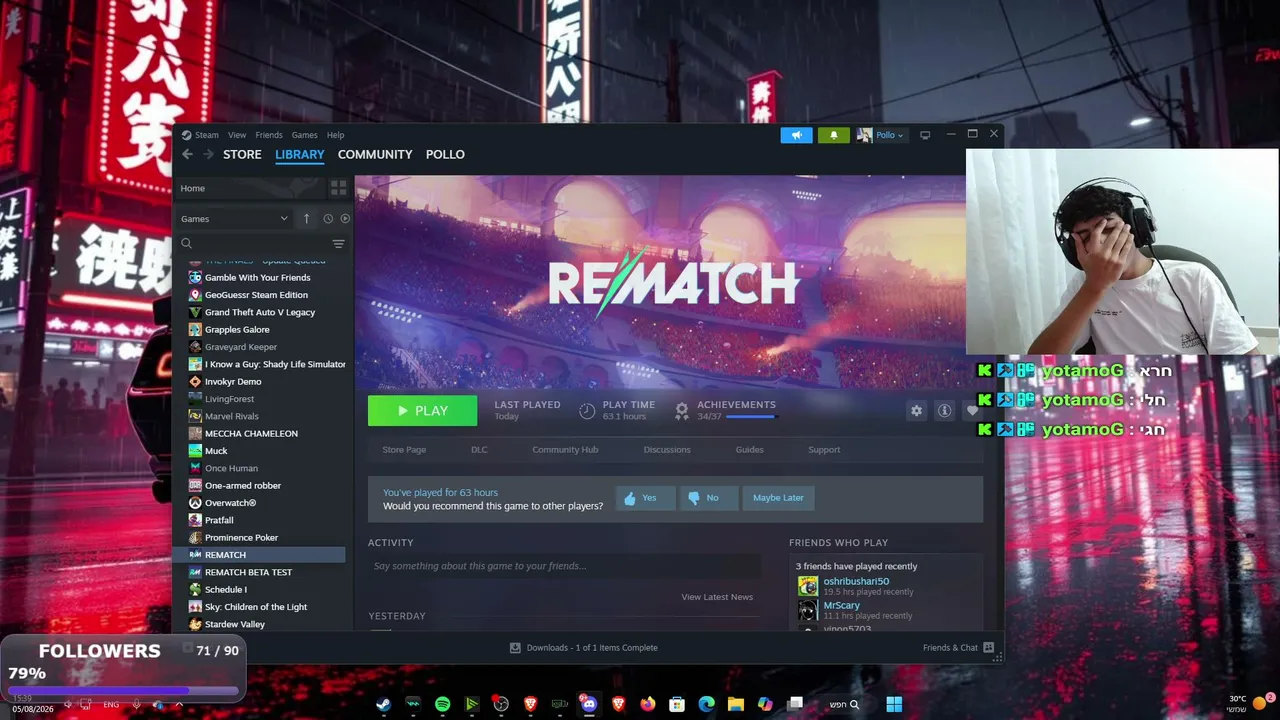Open Spotify from the taskbar

[x=442, y=704]
